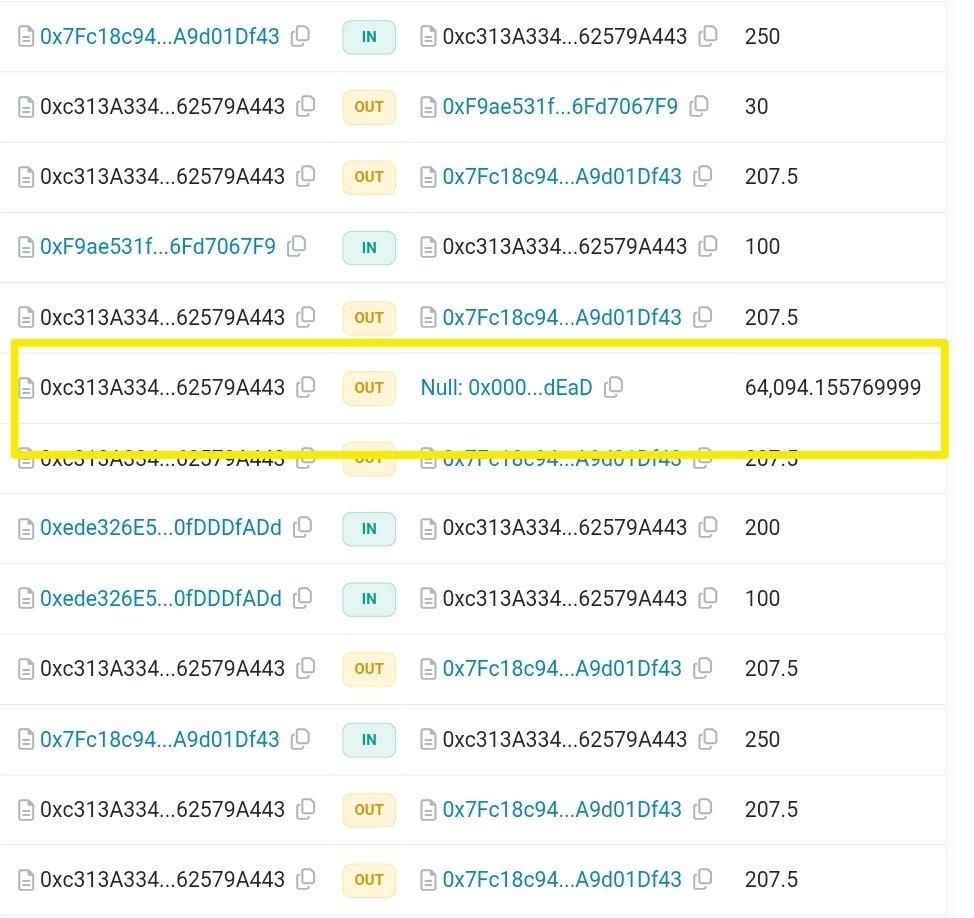Copy the recipient address in the 0xede326E5 100 row
Viewport: 974px width, 918px height.
(x=708, y=598)
